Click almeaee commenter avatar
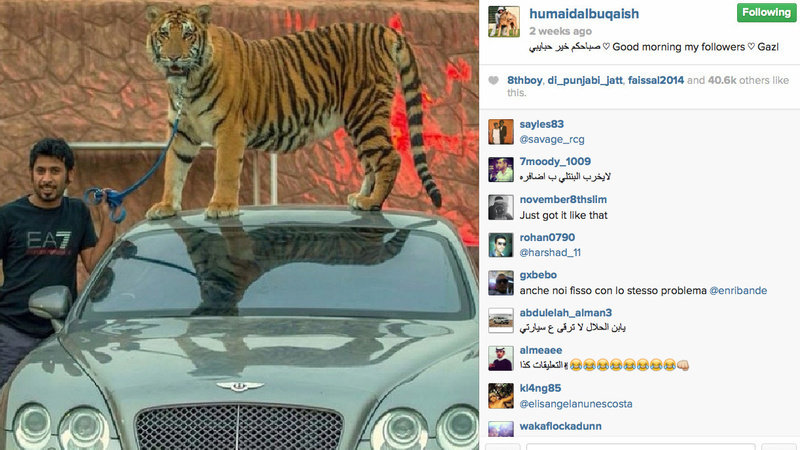The image size is (800, 450). coord(501,358)
